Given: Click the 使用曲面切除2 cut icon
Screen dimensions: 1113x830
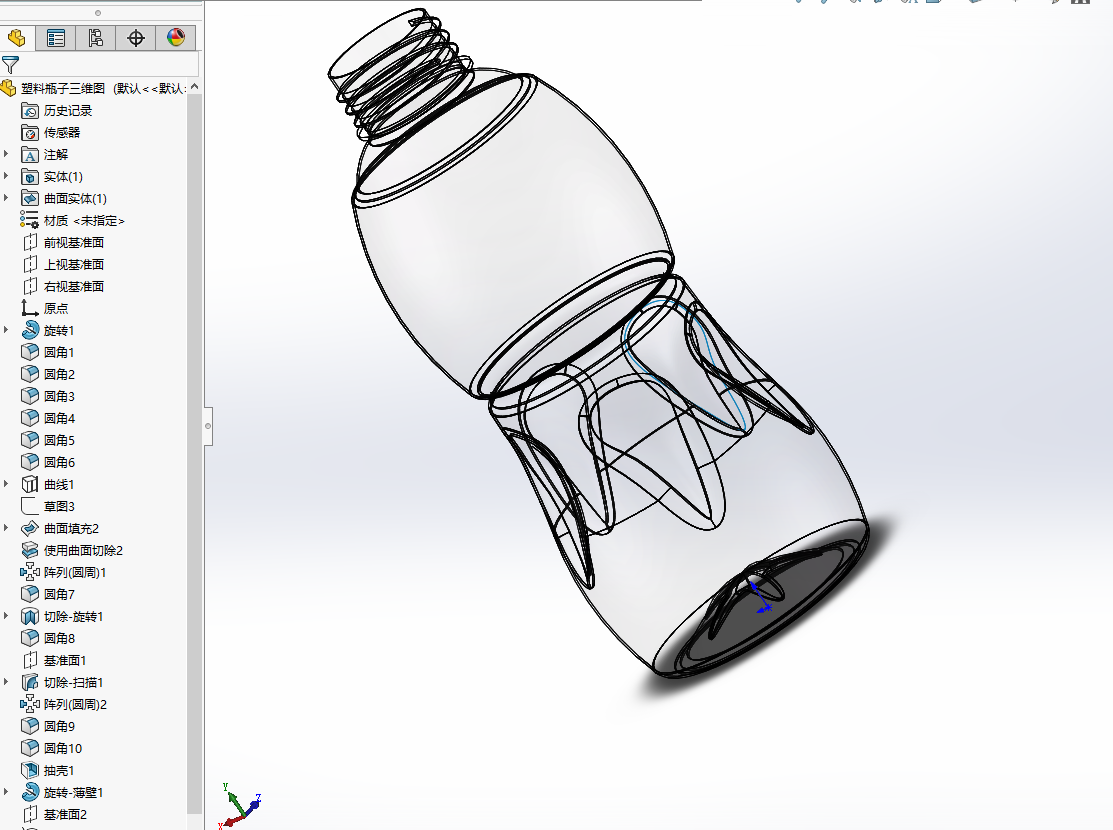Looking at the screenshot, I should click(30, 550).
